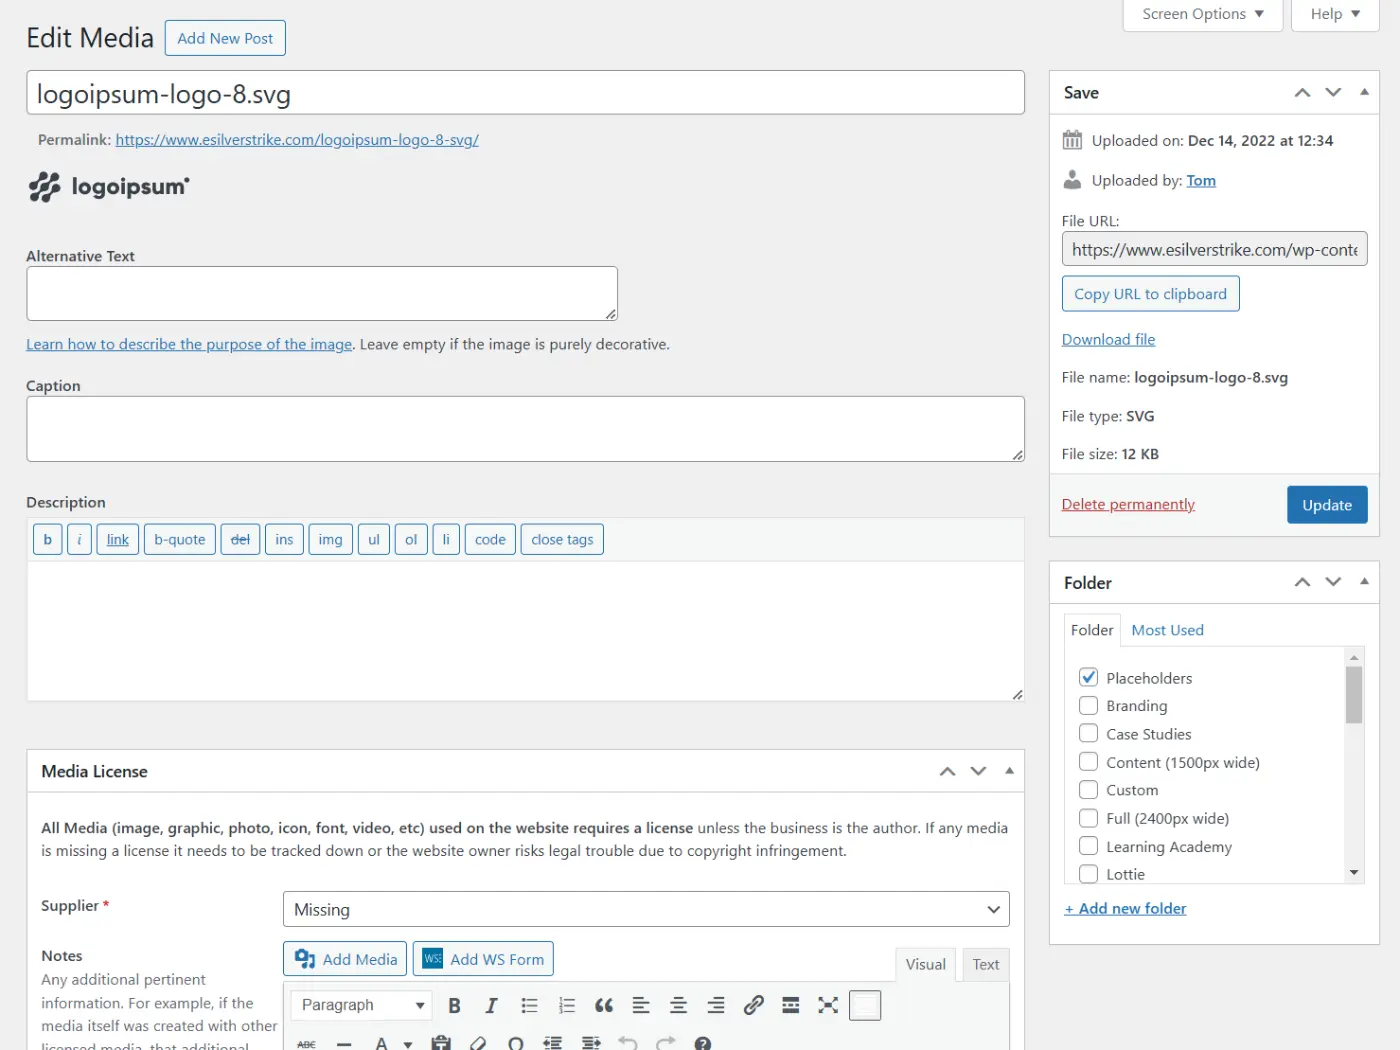Move the Media License panel up
Screen dimensions: 1400x1050
(947, 771)
